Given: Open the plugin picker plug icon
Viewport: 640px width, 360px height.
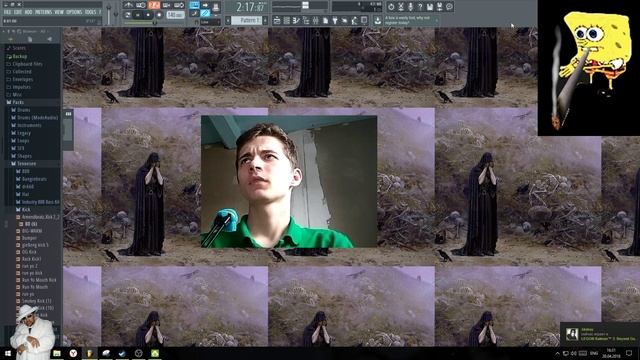Looking at the screenshot, I should coord(335,20).
